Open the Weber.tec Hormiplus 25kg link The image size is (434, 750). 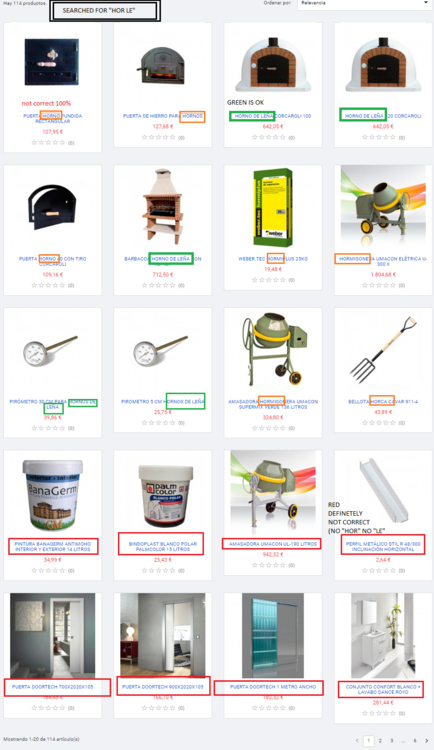click(x=273, y=259)
